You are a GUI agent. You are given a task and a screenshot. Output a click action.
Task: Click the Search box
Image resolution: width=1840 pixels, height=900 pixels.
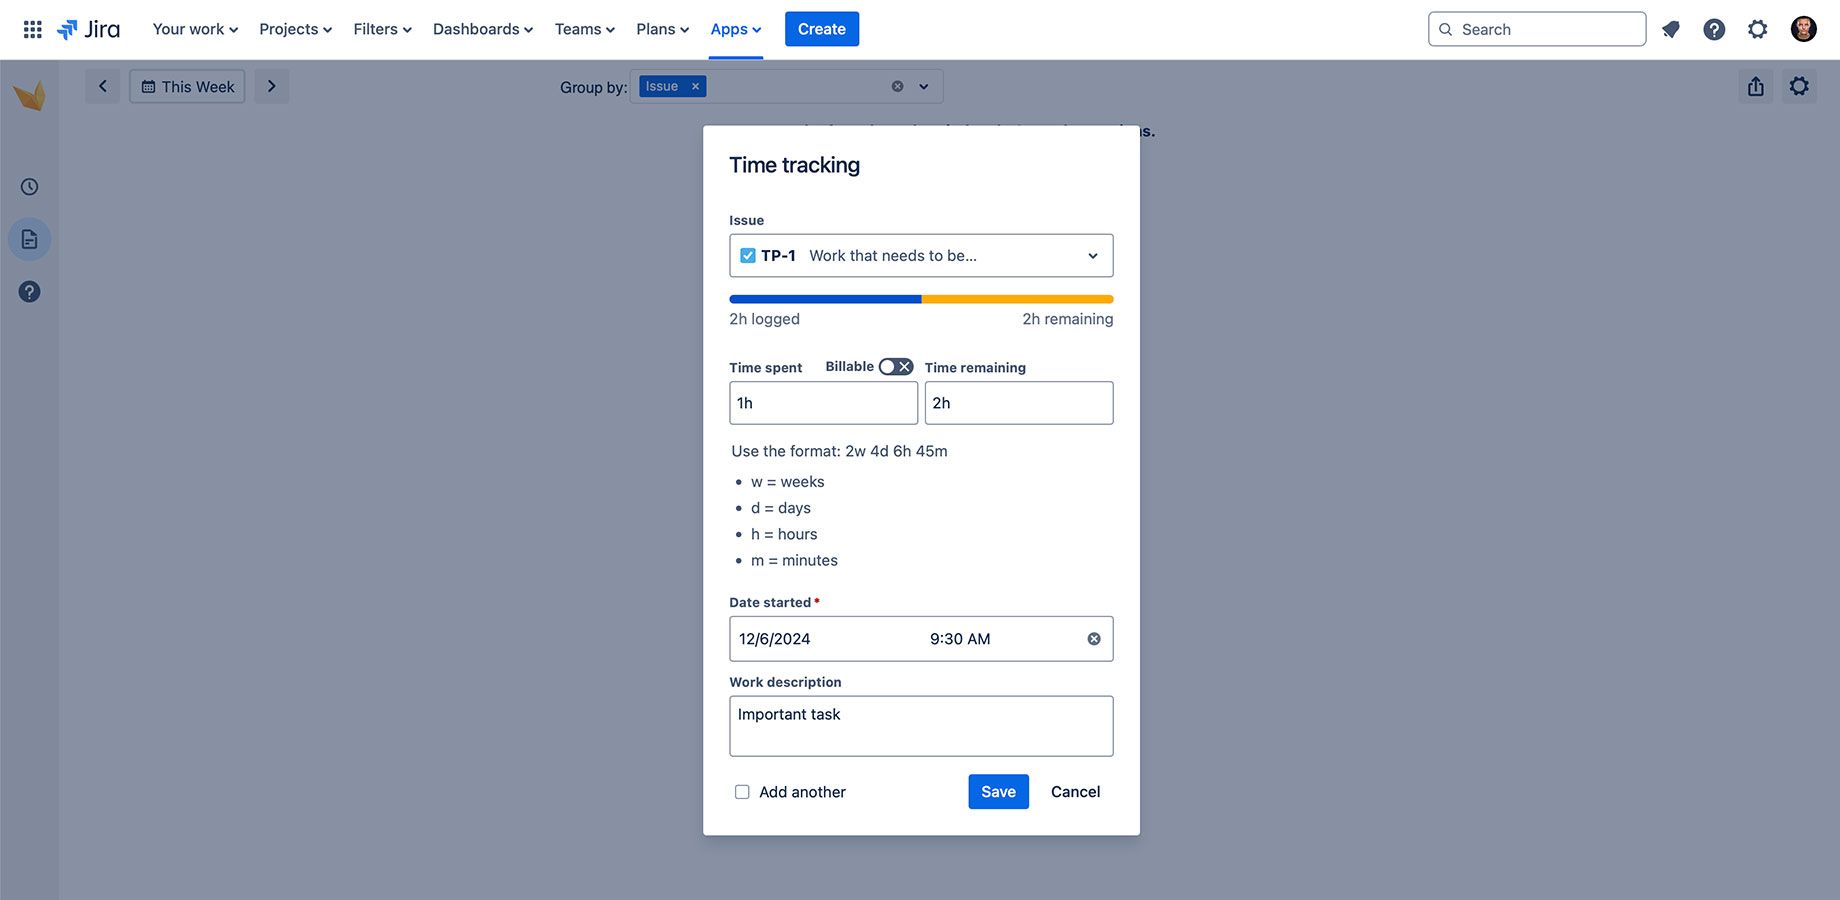click(1537, 29)
